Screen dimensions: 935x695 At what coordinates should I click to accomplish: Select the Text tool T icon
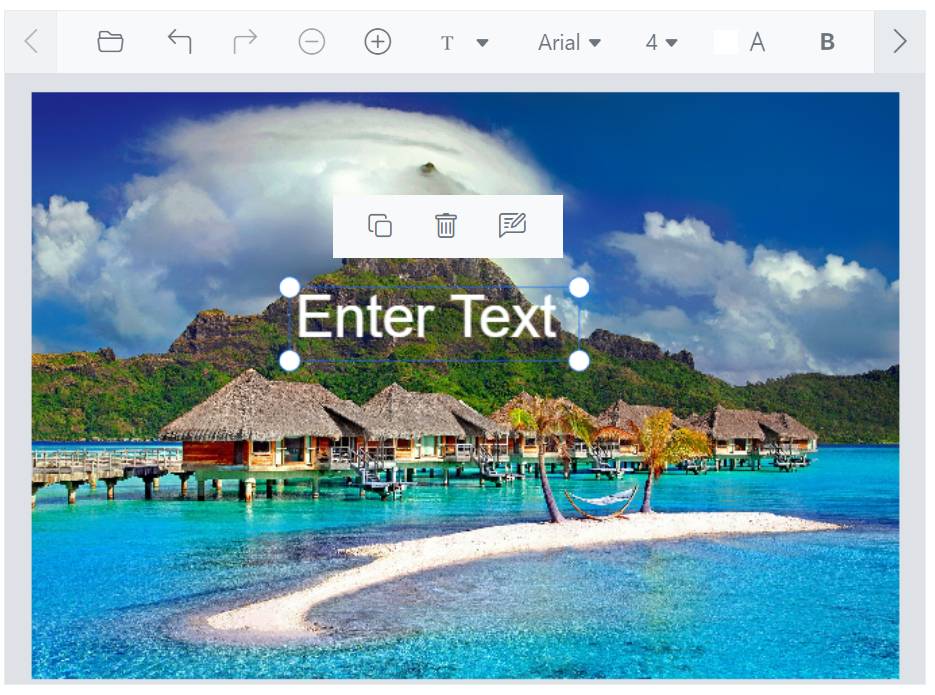[x=447, y=43]
